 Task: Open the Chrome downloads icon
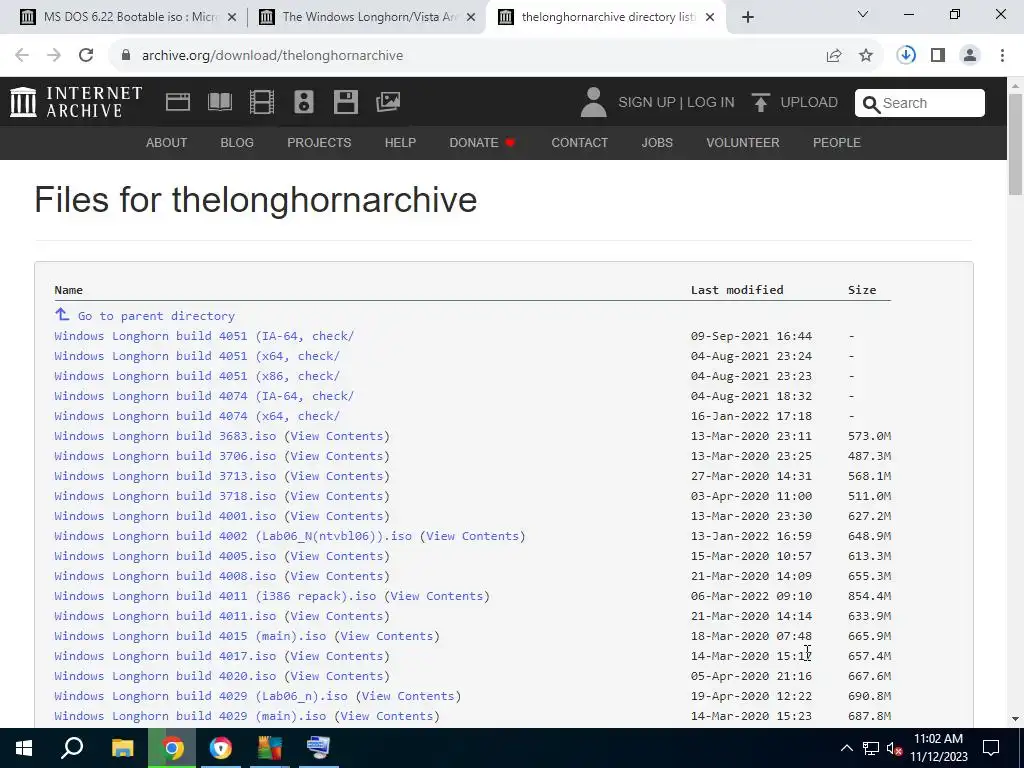point(906,55)
